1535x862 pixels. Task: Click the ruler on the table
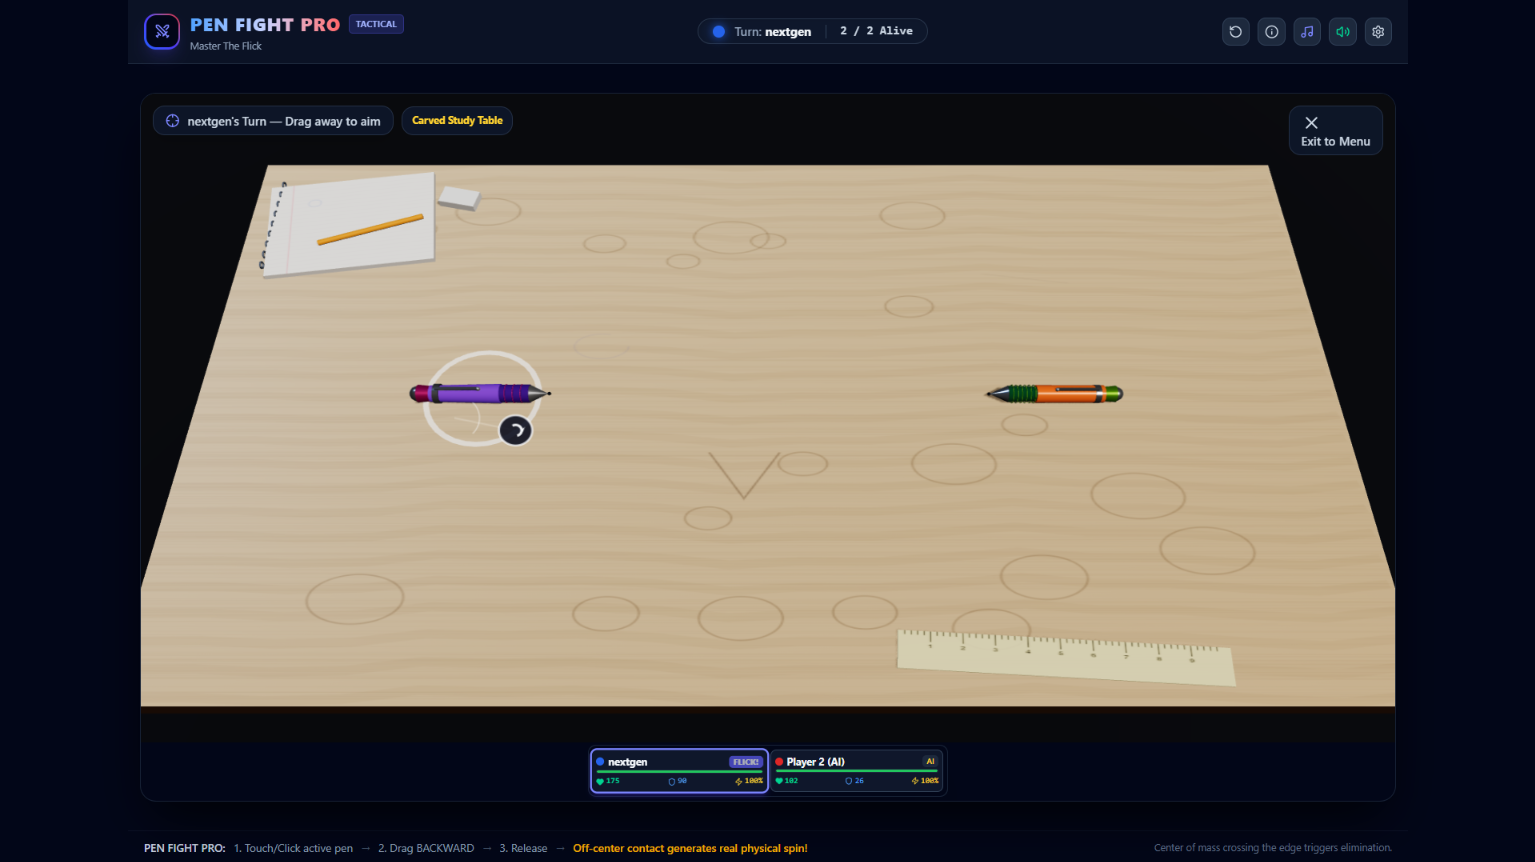(1066, 657)
